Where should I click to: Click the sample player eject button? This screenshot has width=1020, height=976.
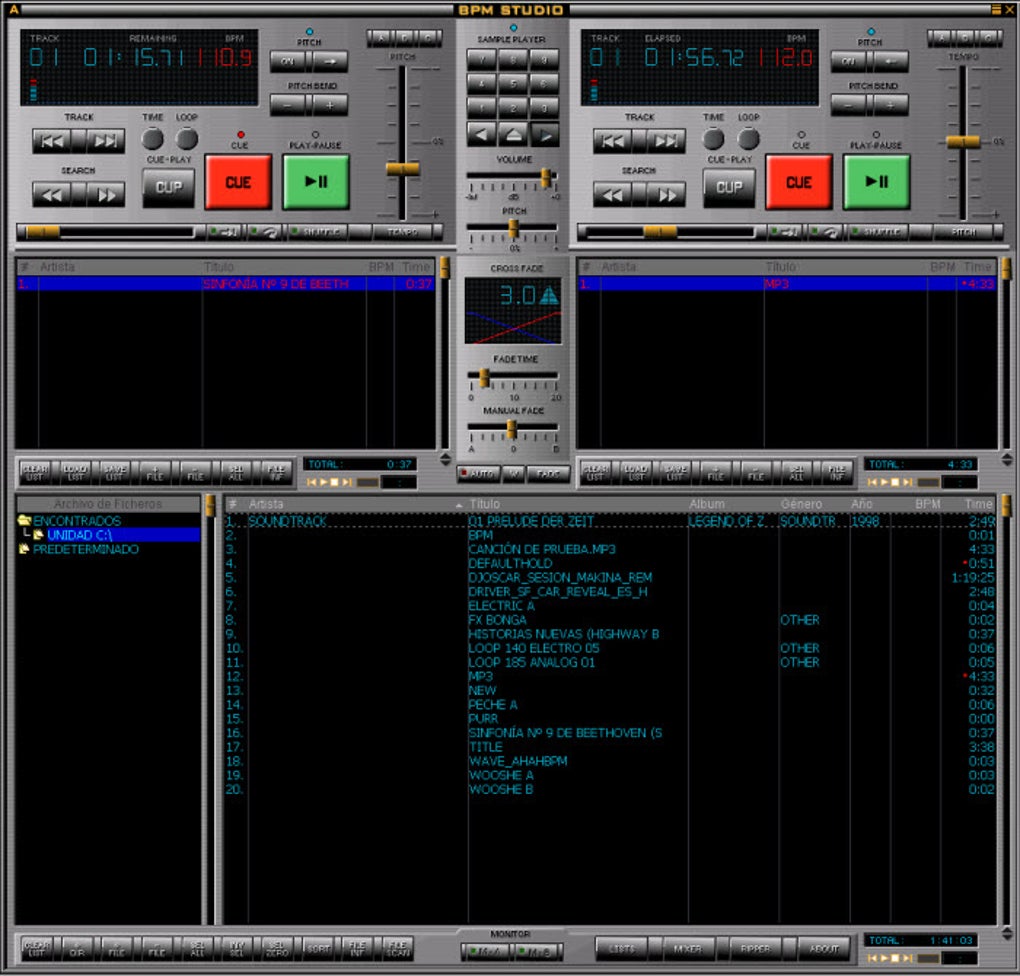[513, 135]
